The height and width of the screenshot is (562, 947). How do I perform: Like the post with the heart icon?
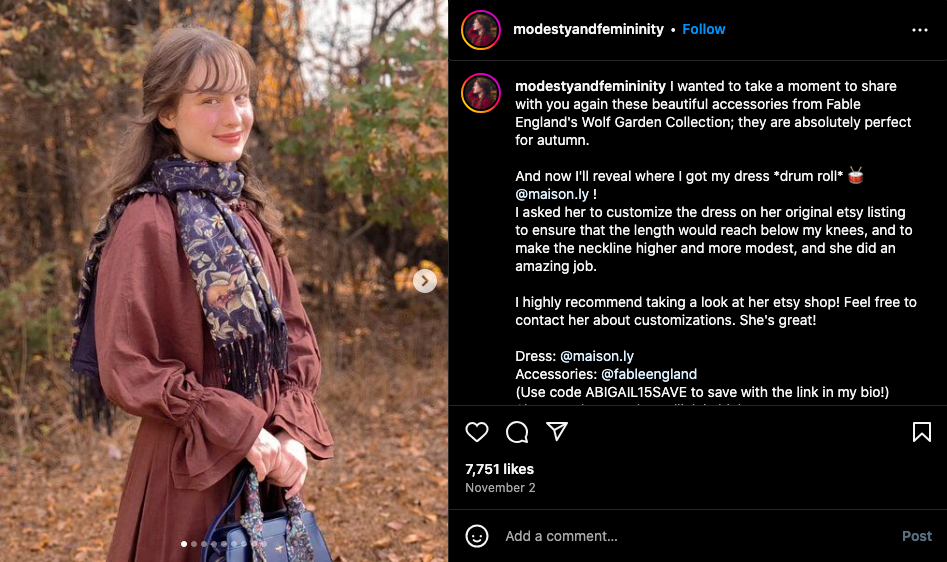(477, 432)
